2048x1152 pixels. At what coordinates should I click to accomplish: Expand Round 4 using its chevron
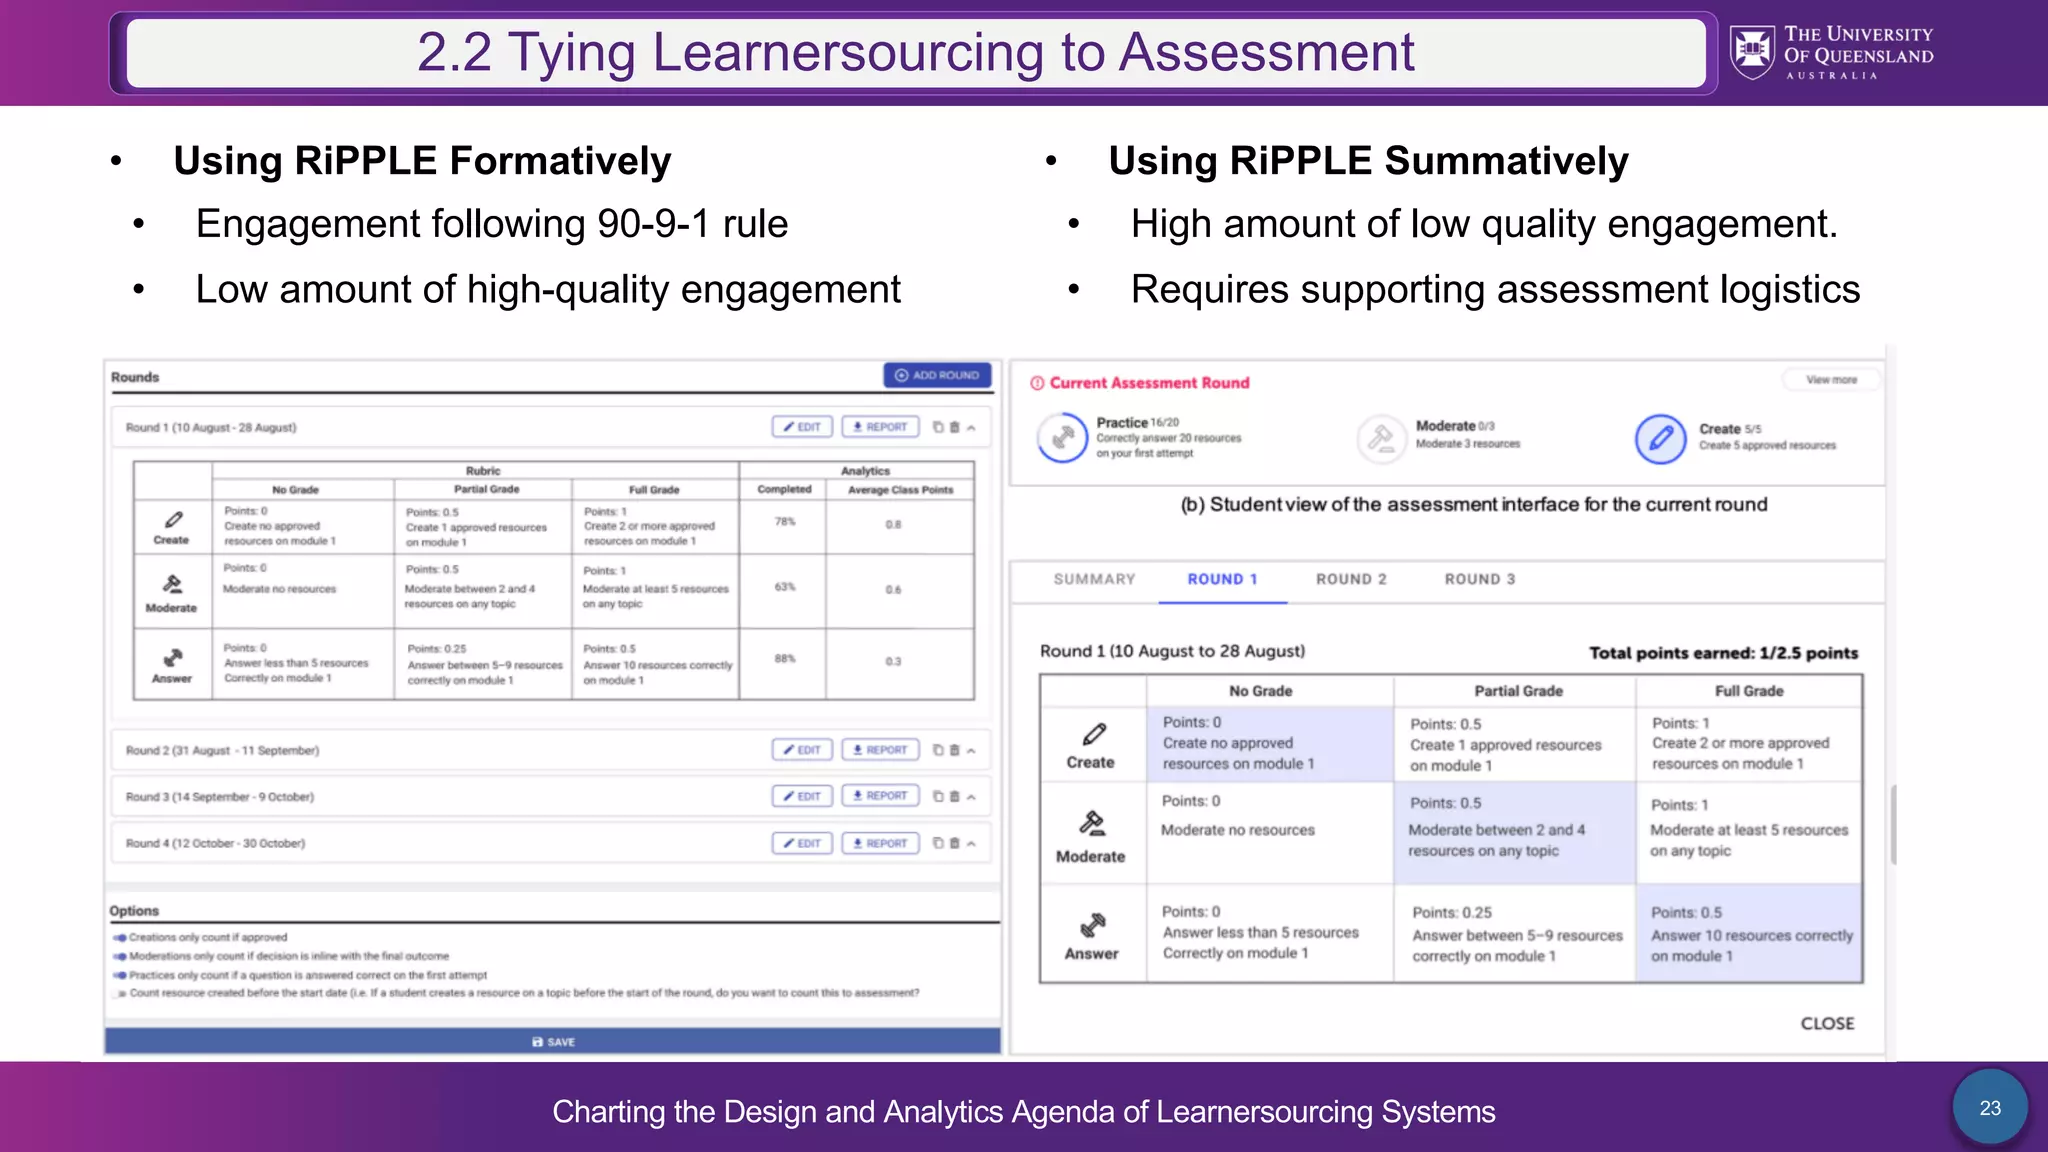tap(971, 843)
